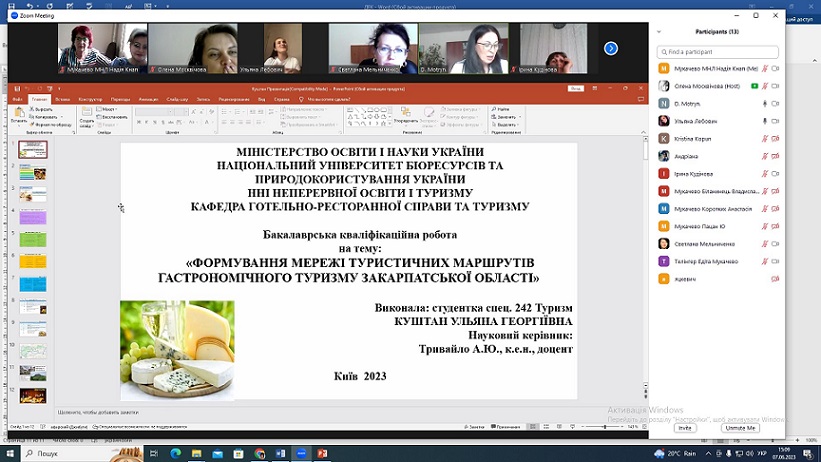Open Google Chrome from the taskbar
Viewport: 821px width, 462px height.
point(259,453)
